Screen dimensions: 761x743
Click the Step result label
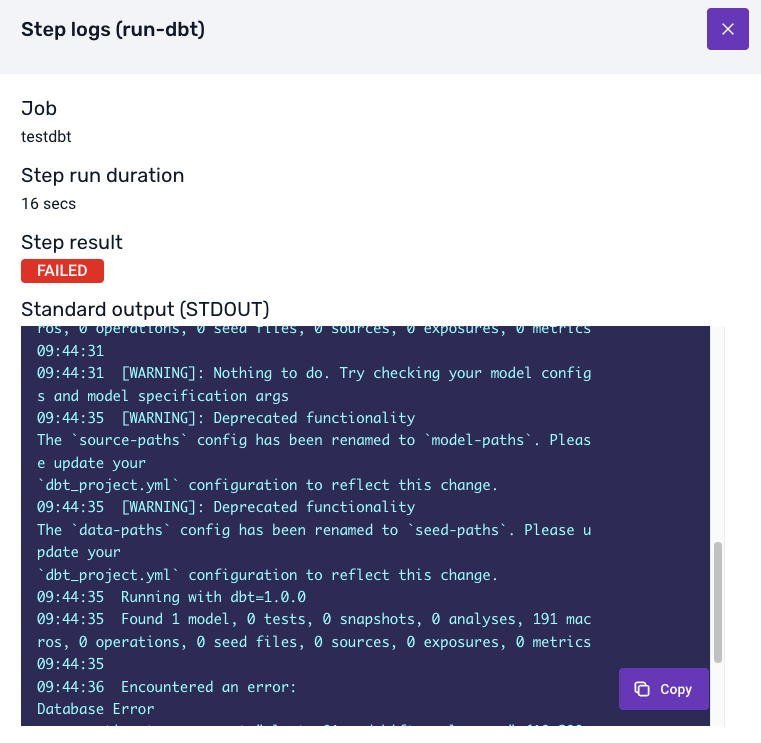72,242
